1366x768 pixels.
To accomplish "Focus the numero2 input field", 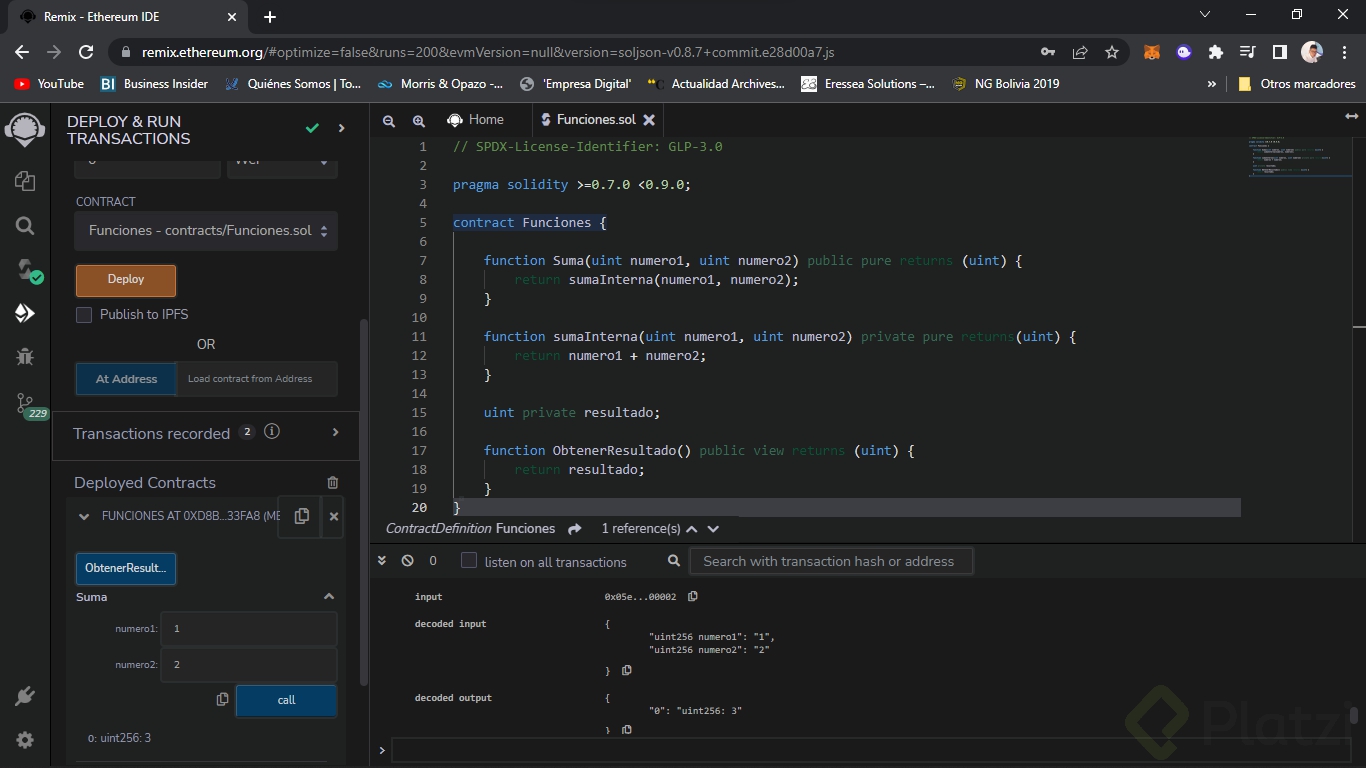I will [x=249, y=665].
